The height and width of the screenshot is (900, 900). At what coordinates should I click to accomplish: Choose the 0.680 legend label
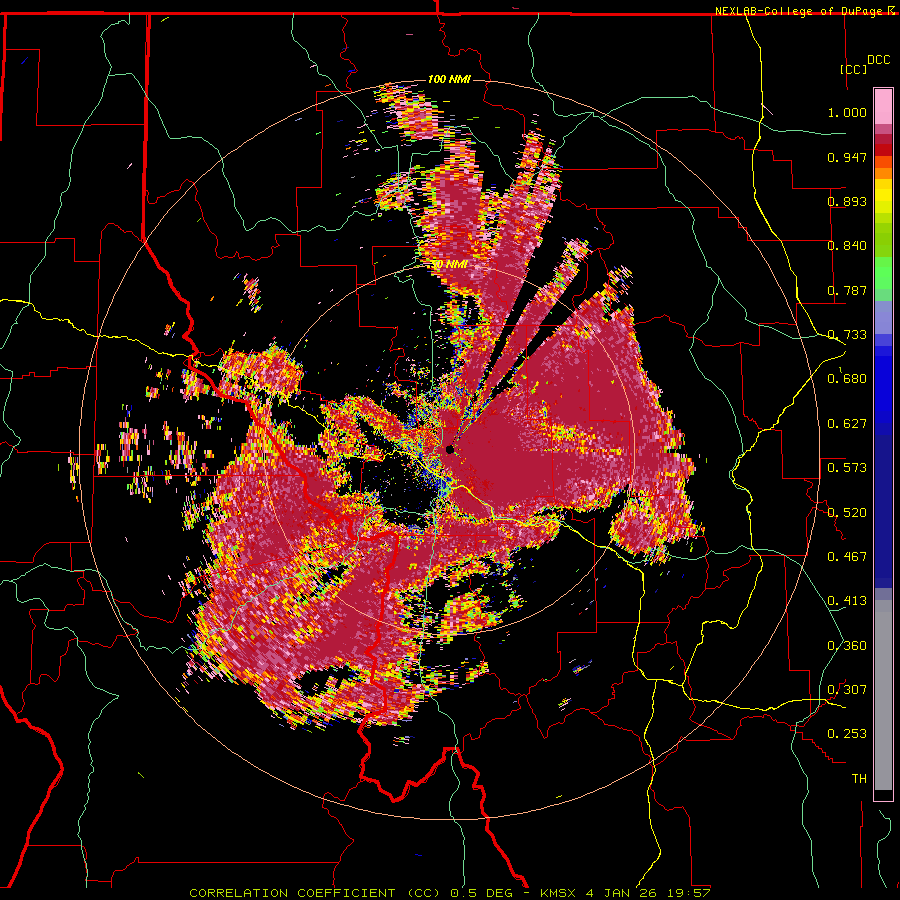click(x=847, y=379)
